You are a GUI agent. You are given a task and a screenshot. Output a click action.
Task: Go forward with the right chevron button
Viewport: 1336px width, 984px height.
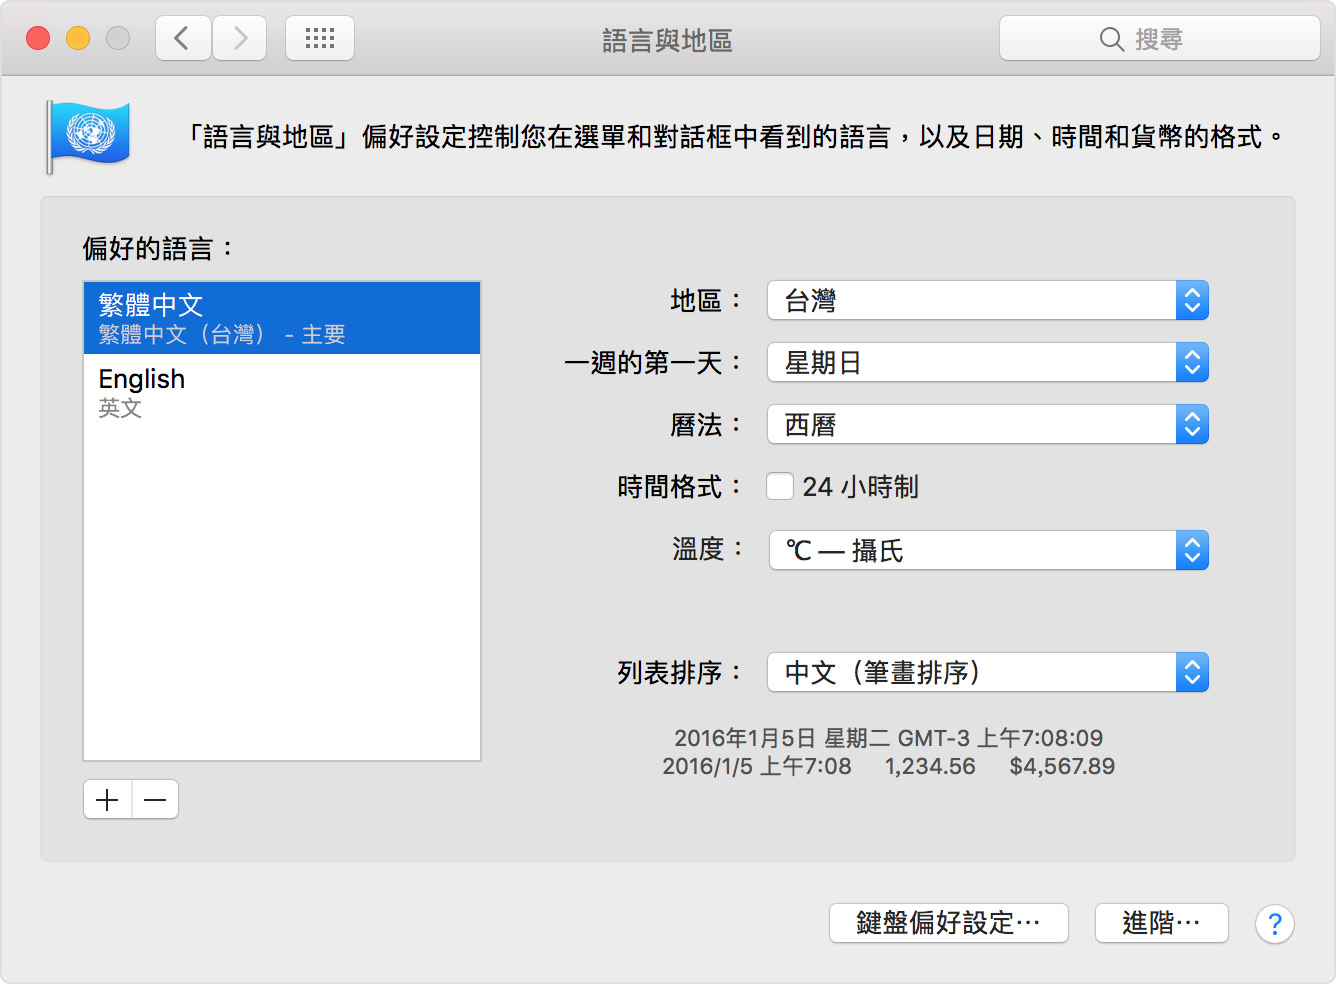tap(240, 39)
